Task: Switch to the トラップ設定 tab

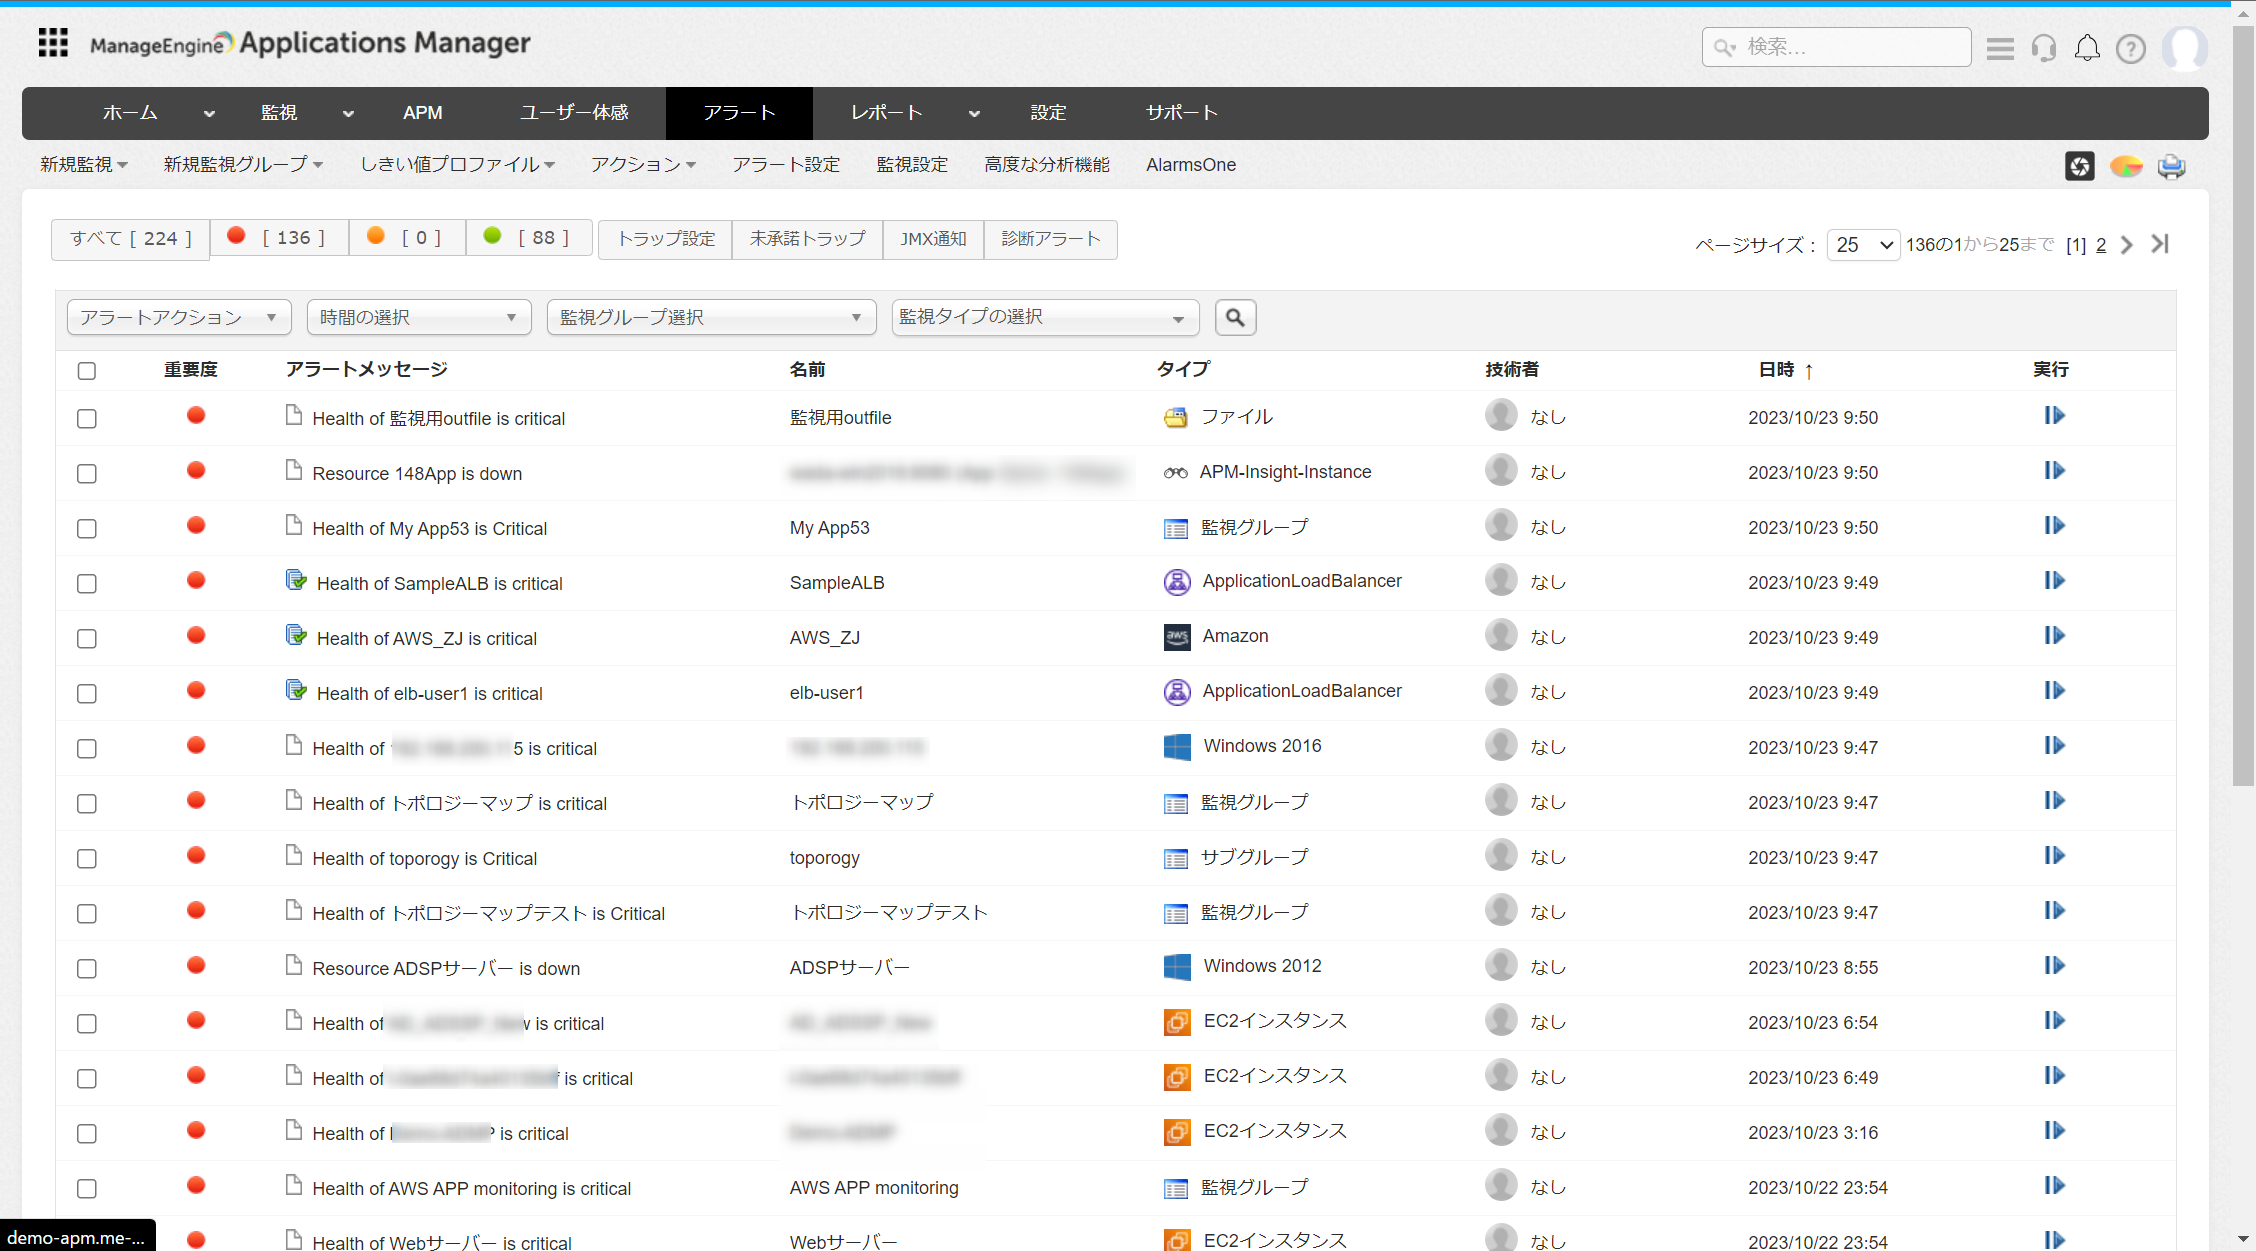Action: 666,239
